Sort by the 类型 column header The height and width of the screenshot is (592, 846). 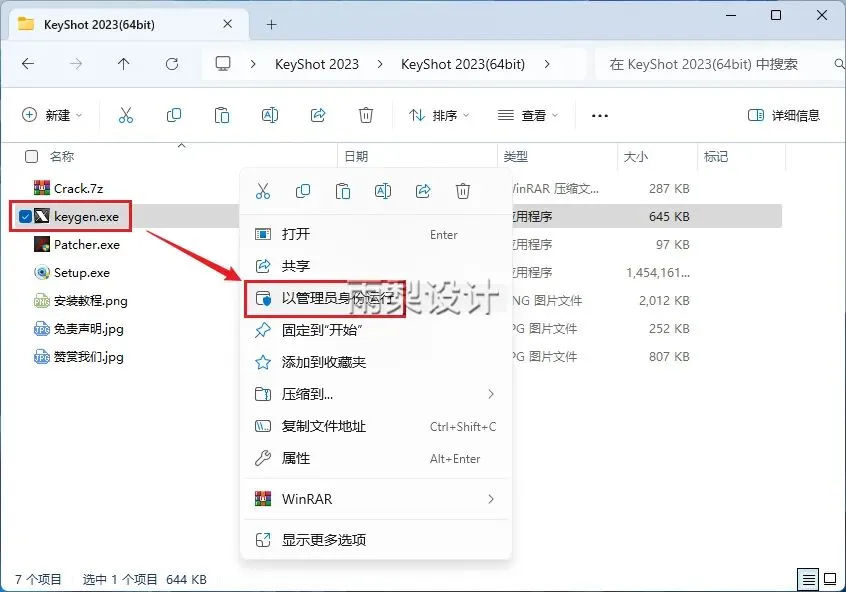[x=516, y=156]
